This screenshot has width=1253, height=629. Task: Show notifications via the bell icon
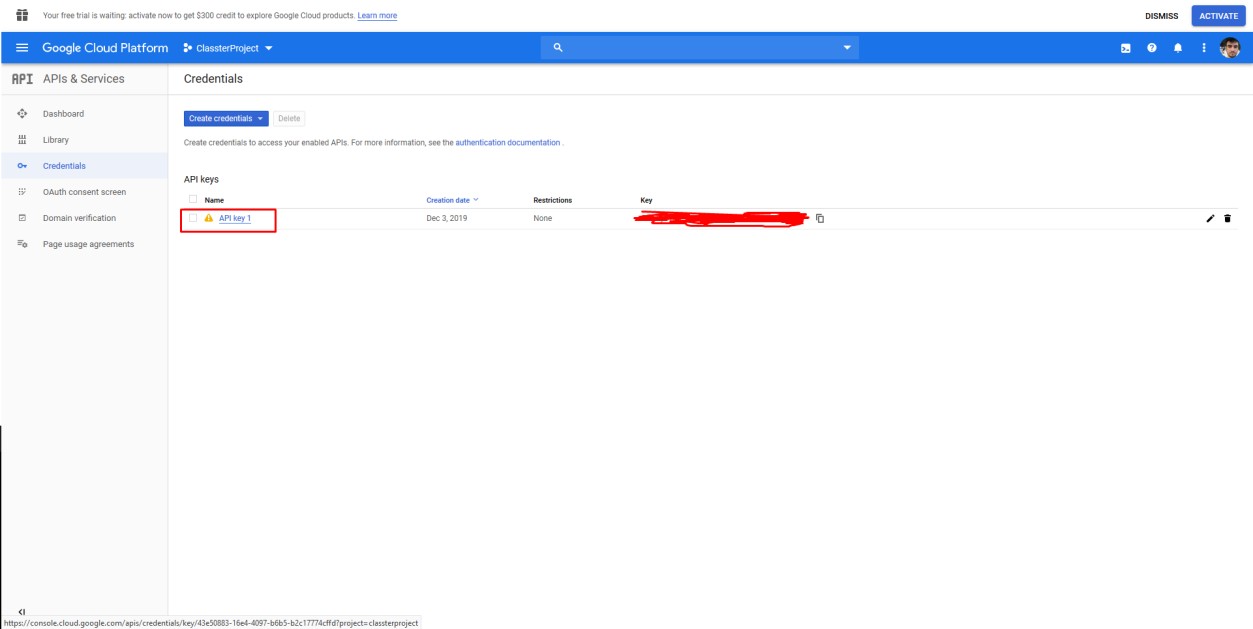tap(1178, 48)
